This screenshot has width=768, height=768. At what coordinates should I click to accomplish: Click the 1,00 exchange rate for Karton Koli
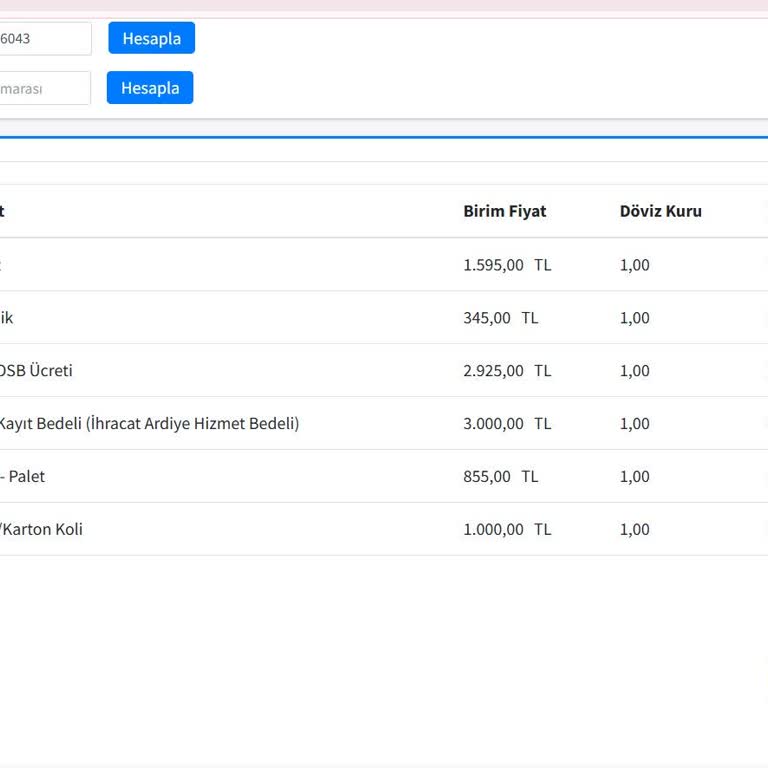(634, 530)
